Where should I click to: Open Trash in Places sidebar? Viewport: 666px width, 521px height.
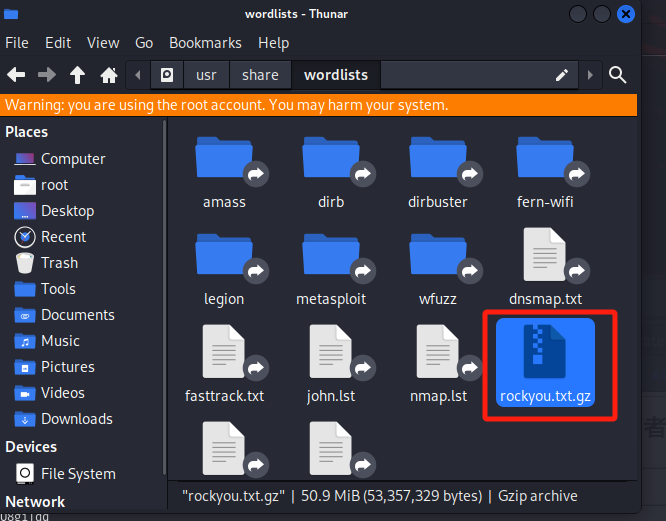[46, 263]
